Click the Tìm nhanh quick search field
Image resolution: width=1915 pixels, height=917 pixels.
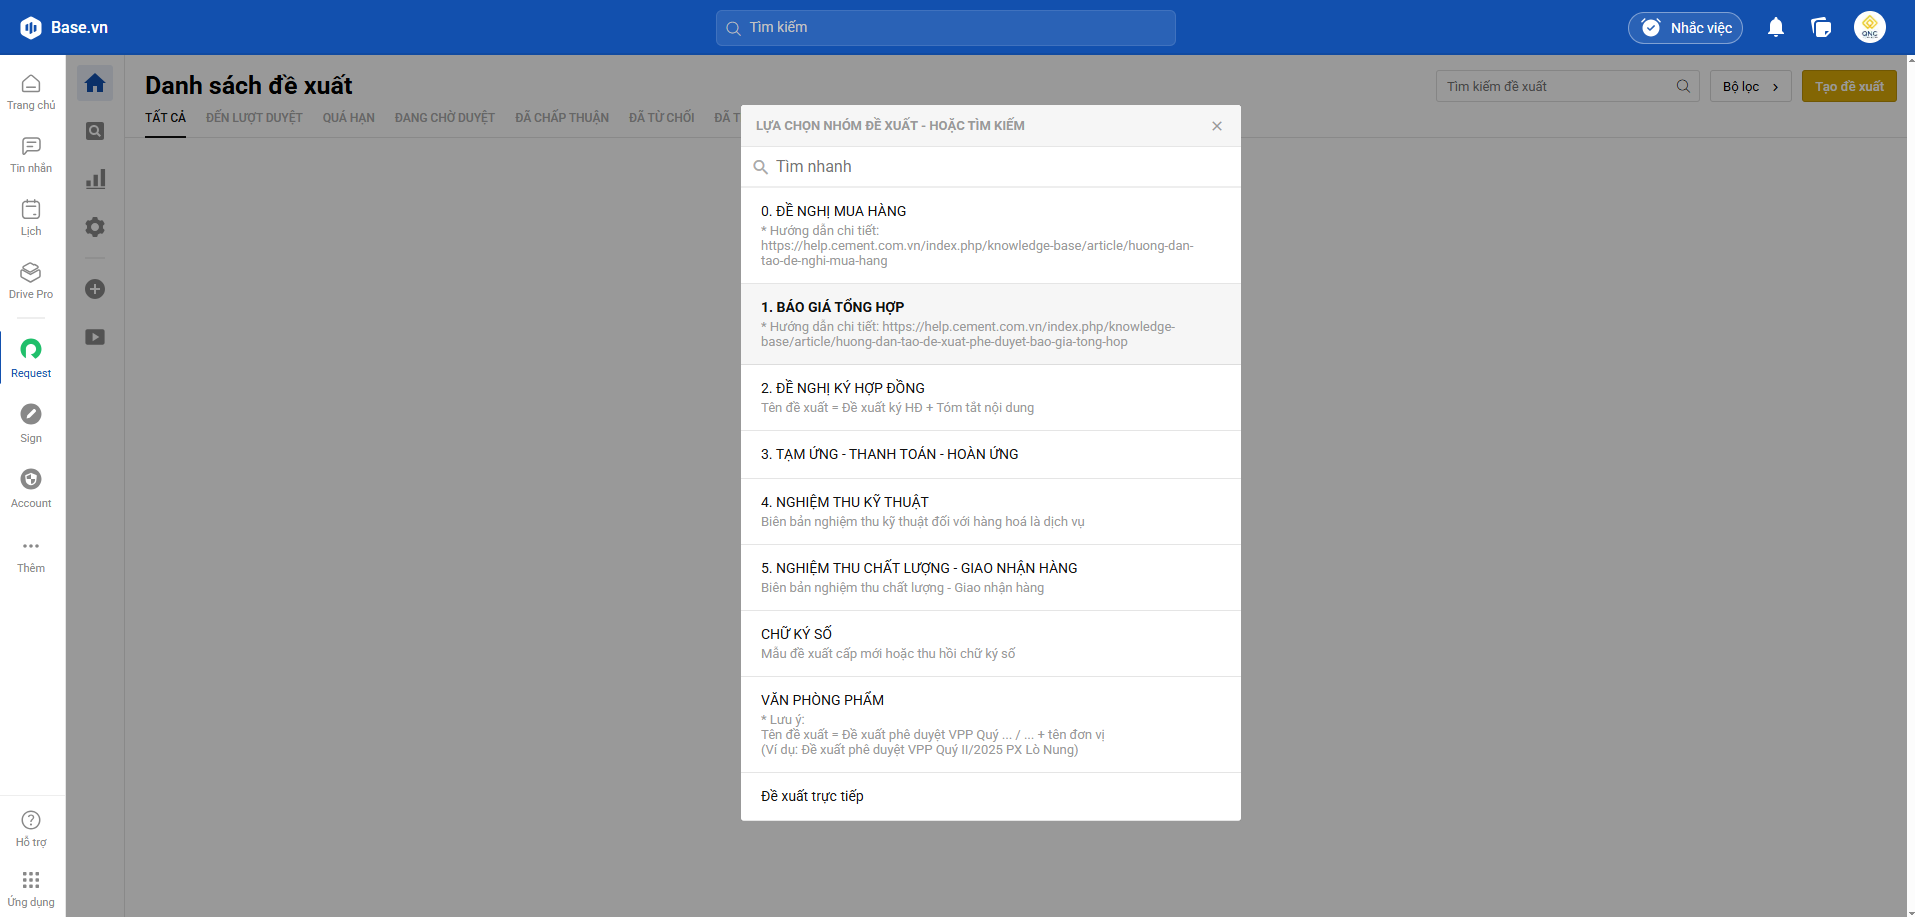tap(990, 167)
